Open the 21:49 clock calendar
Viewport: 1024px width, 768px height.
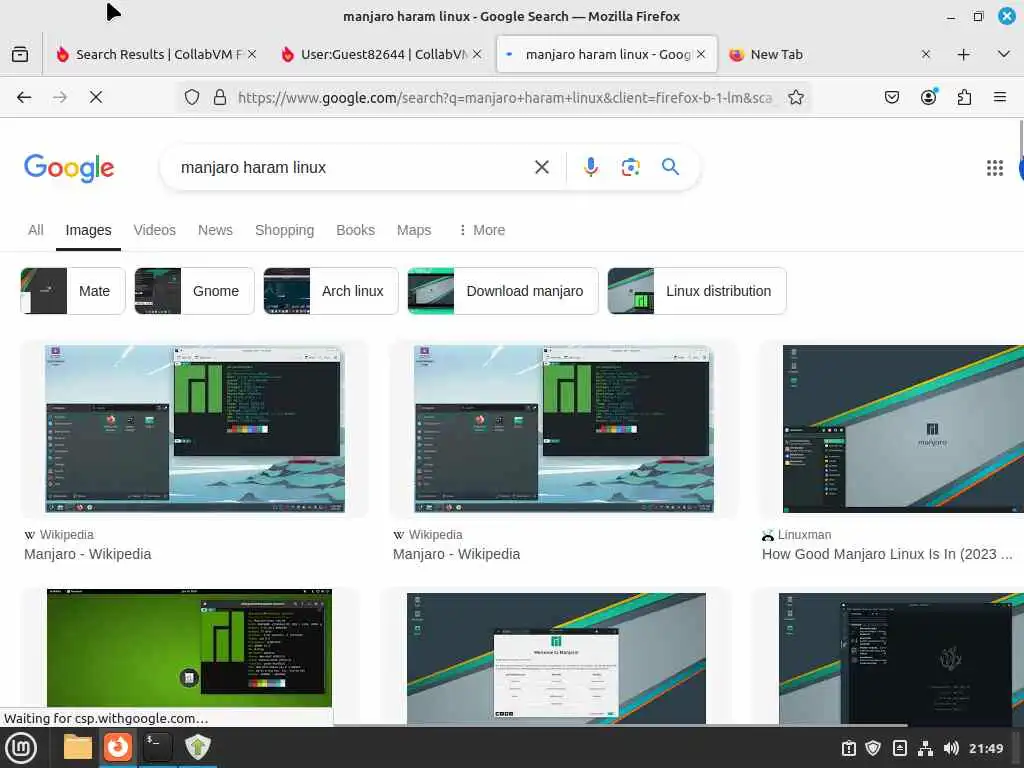click(985, 748)
